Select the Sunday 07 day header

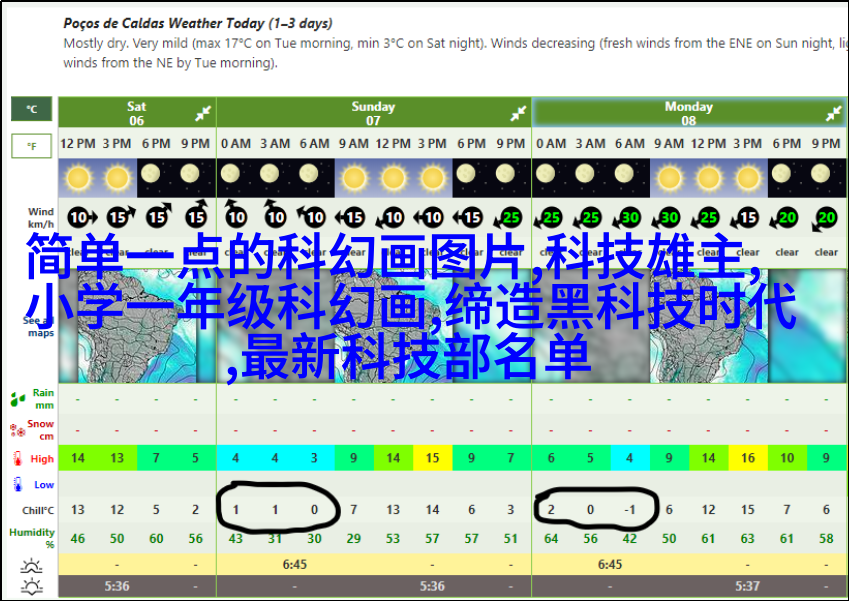[373, 114]
